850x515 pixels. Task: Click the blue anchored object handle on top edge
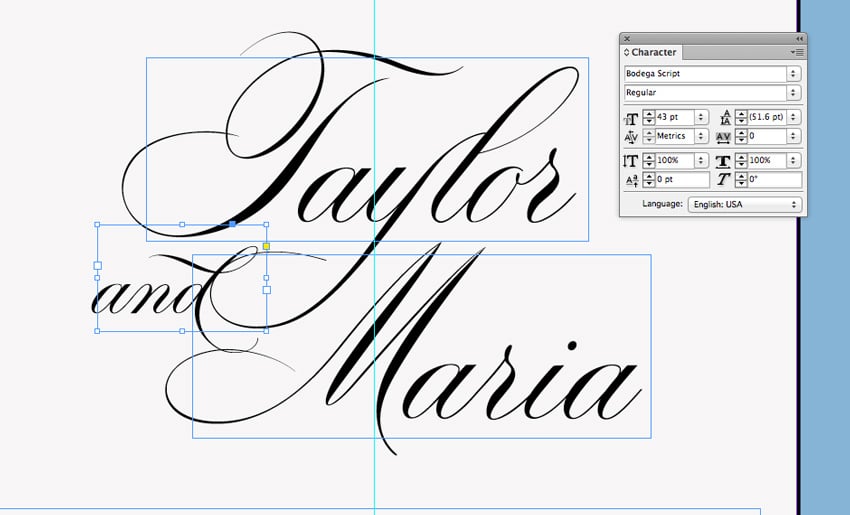pyautogui.click(x=233, y=224)
